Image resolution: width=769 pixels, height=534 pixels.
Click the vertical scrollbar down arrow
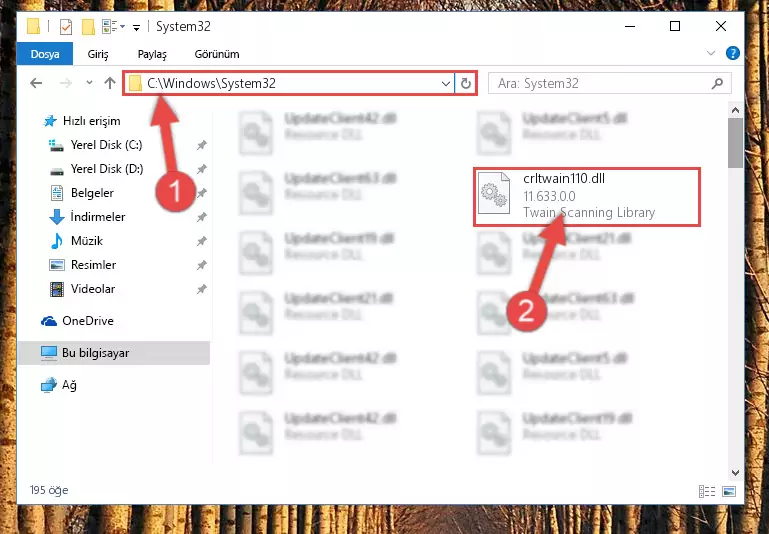coord(735,473)
